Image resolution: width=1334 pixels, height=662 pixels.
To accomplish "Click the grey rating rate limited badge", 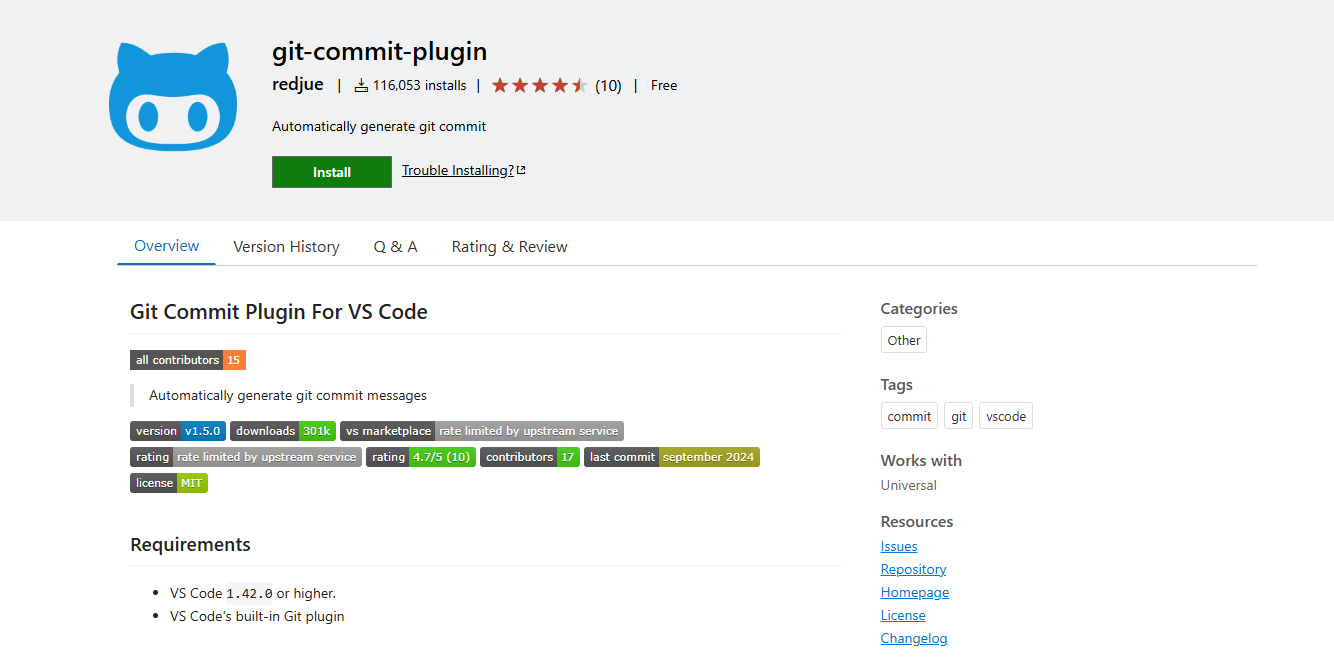I will (246, 457).
